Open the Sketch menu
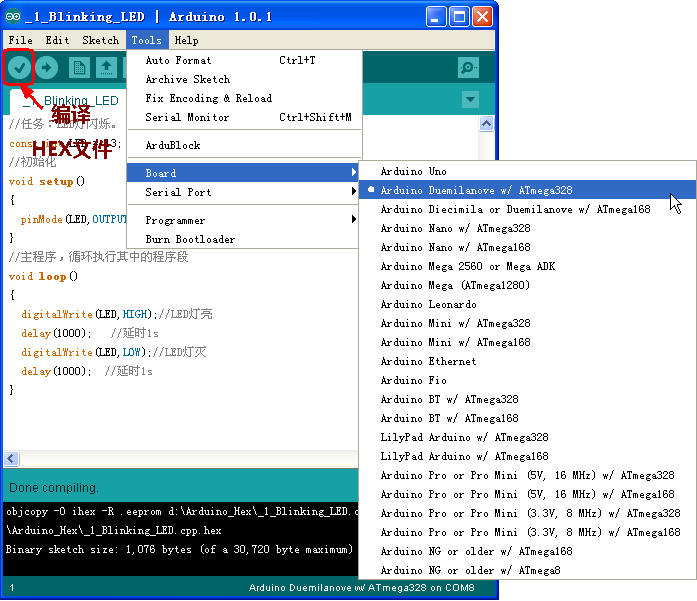Image resolution: width=697 pixels, height=601 pixels. (100, 40)
